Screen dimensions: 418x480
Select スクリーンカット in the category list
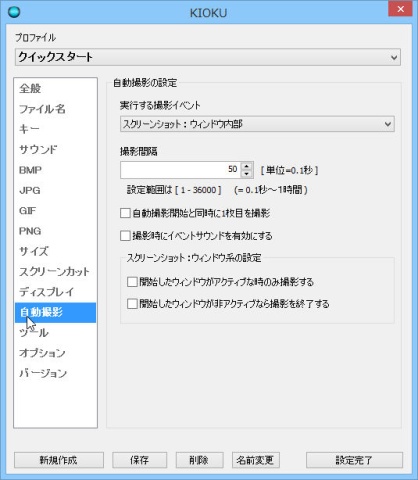[x=55, y=272]
